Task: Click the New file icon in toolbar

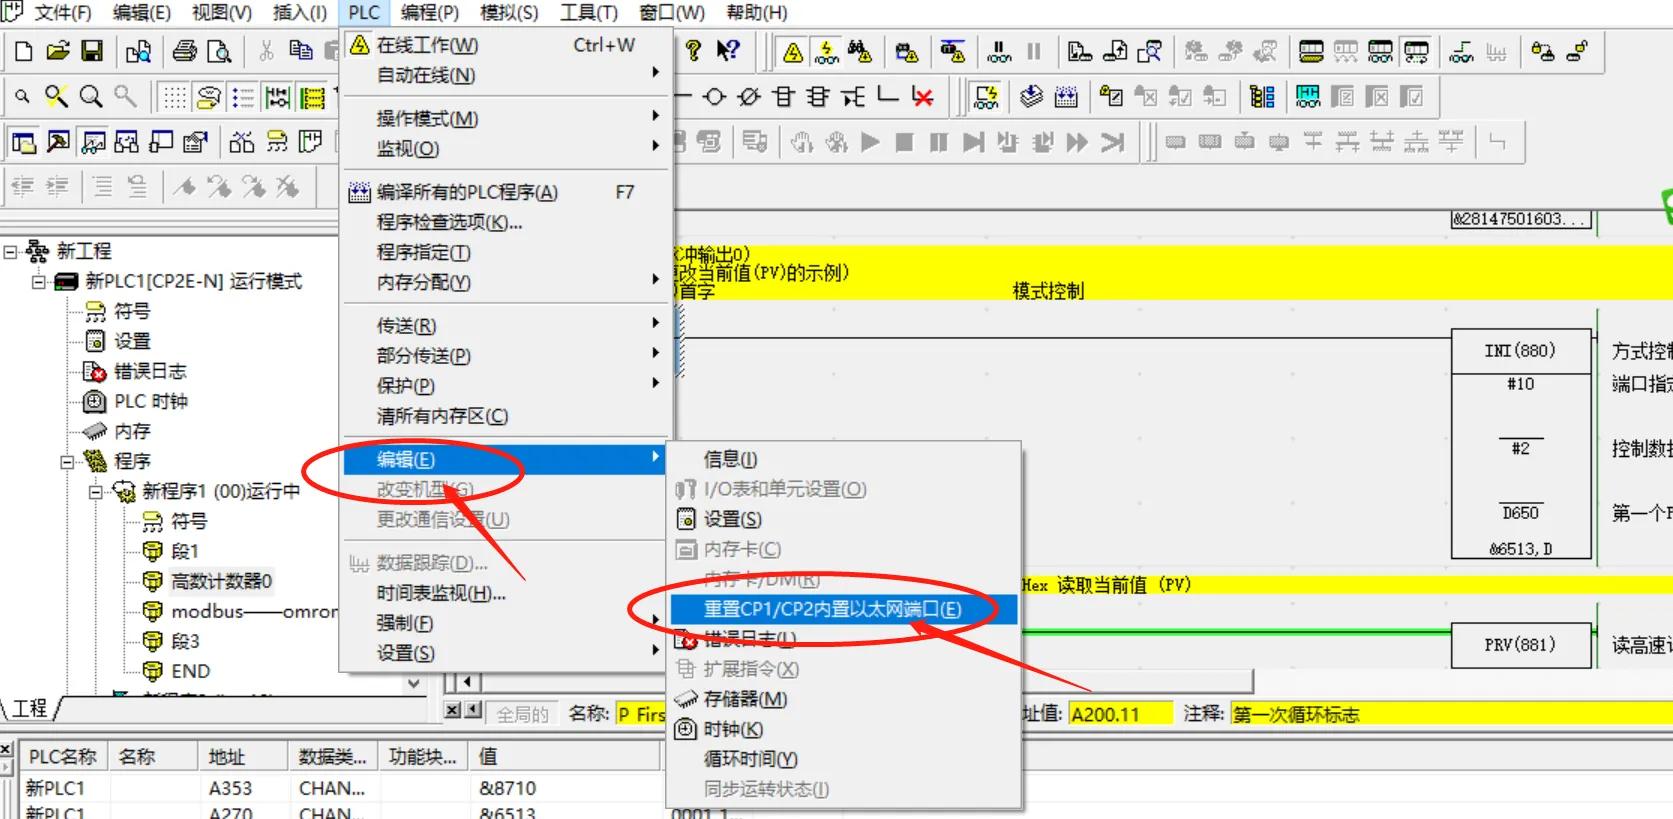Action: point(24,52)
